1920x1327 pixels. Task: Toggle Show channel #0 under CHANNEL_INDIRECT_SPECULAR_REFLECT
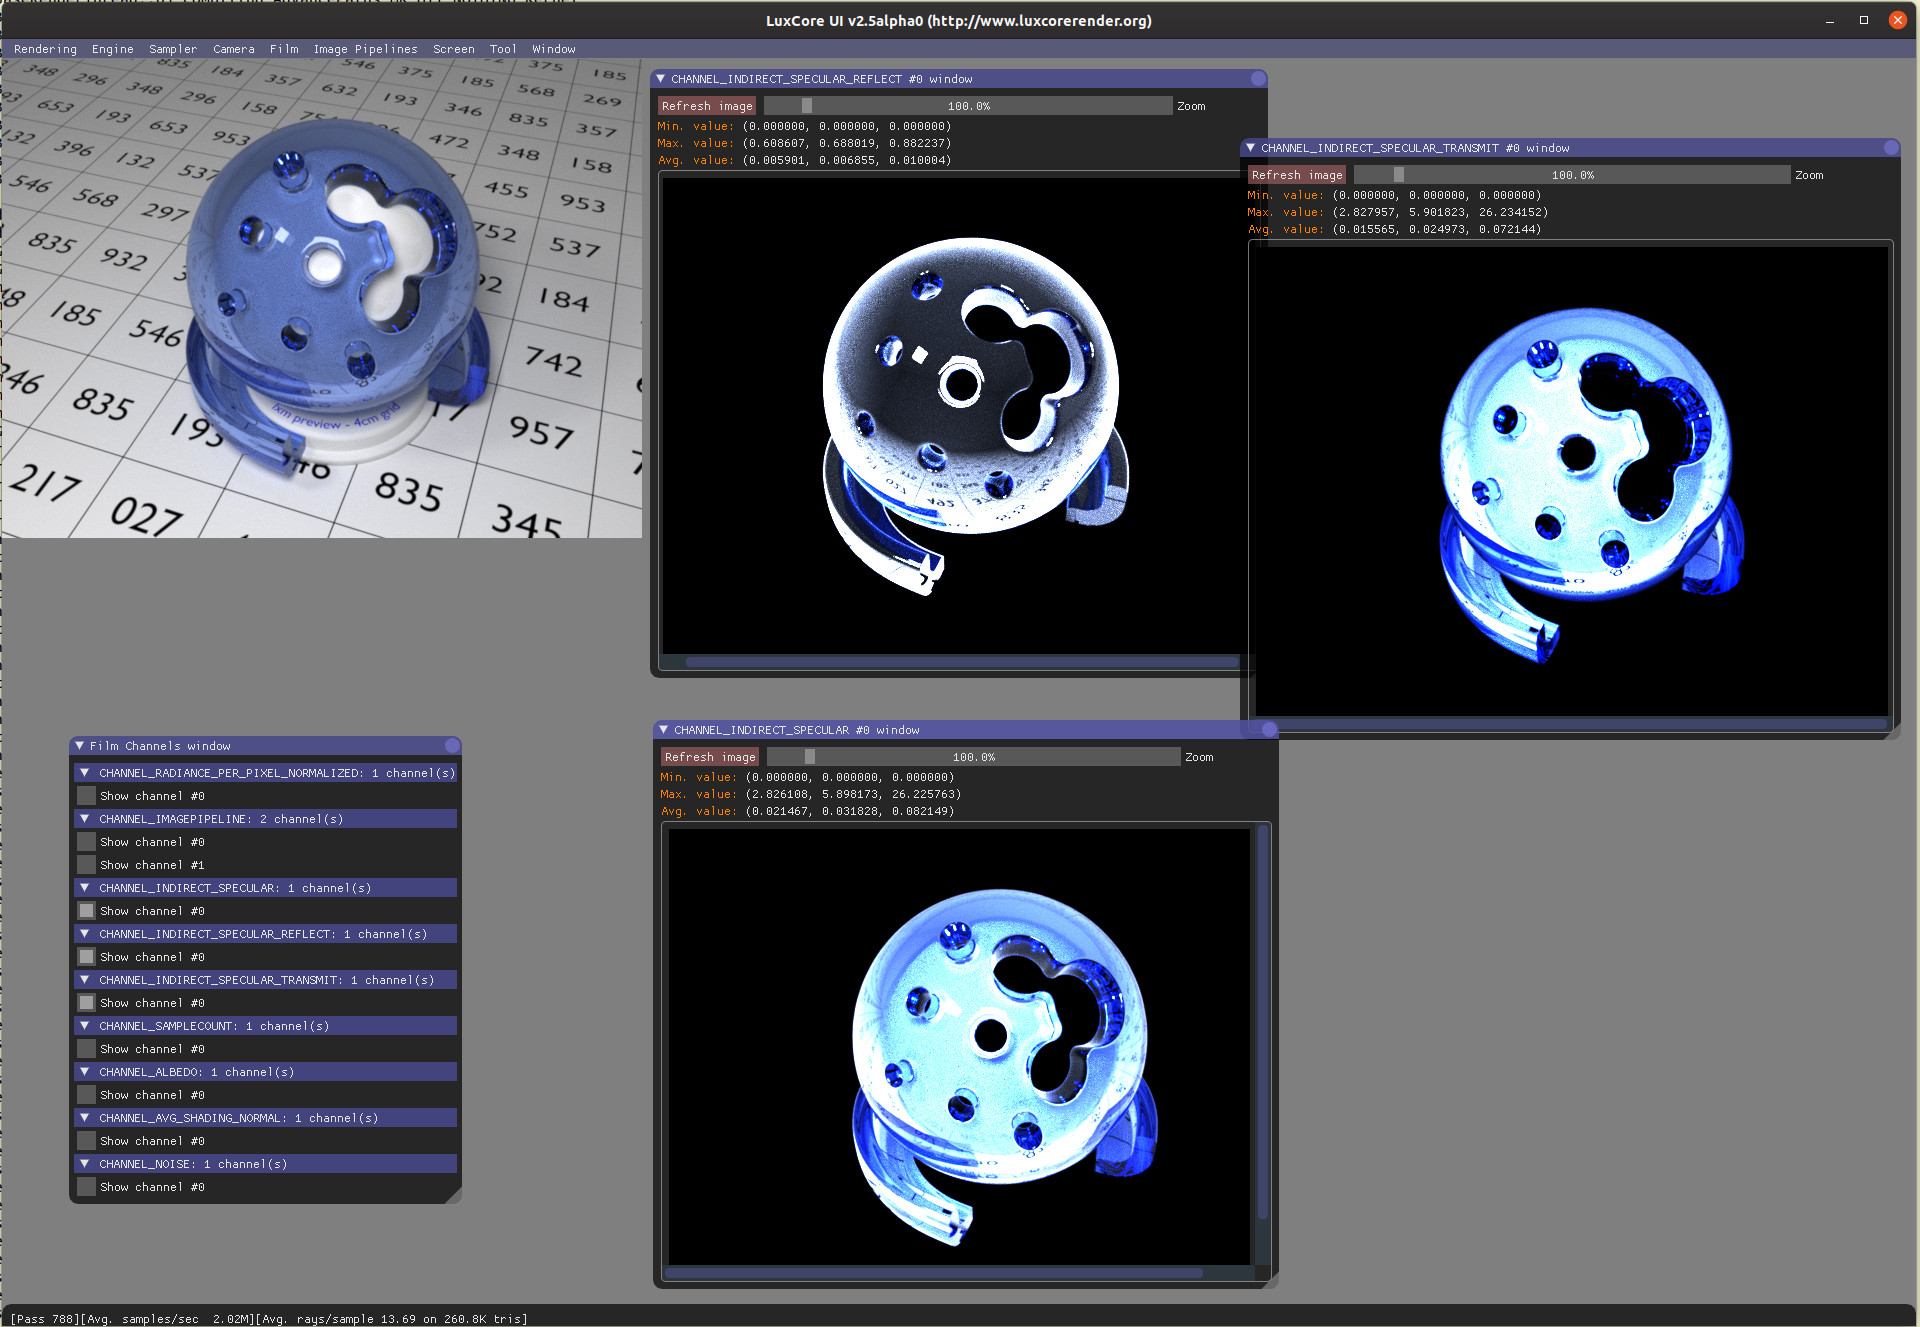coord(87,957)
